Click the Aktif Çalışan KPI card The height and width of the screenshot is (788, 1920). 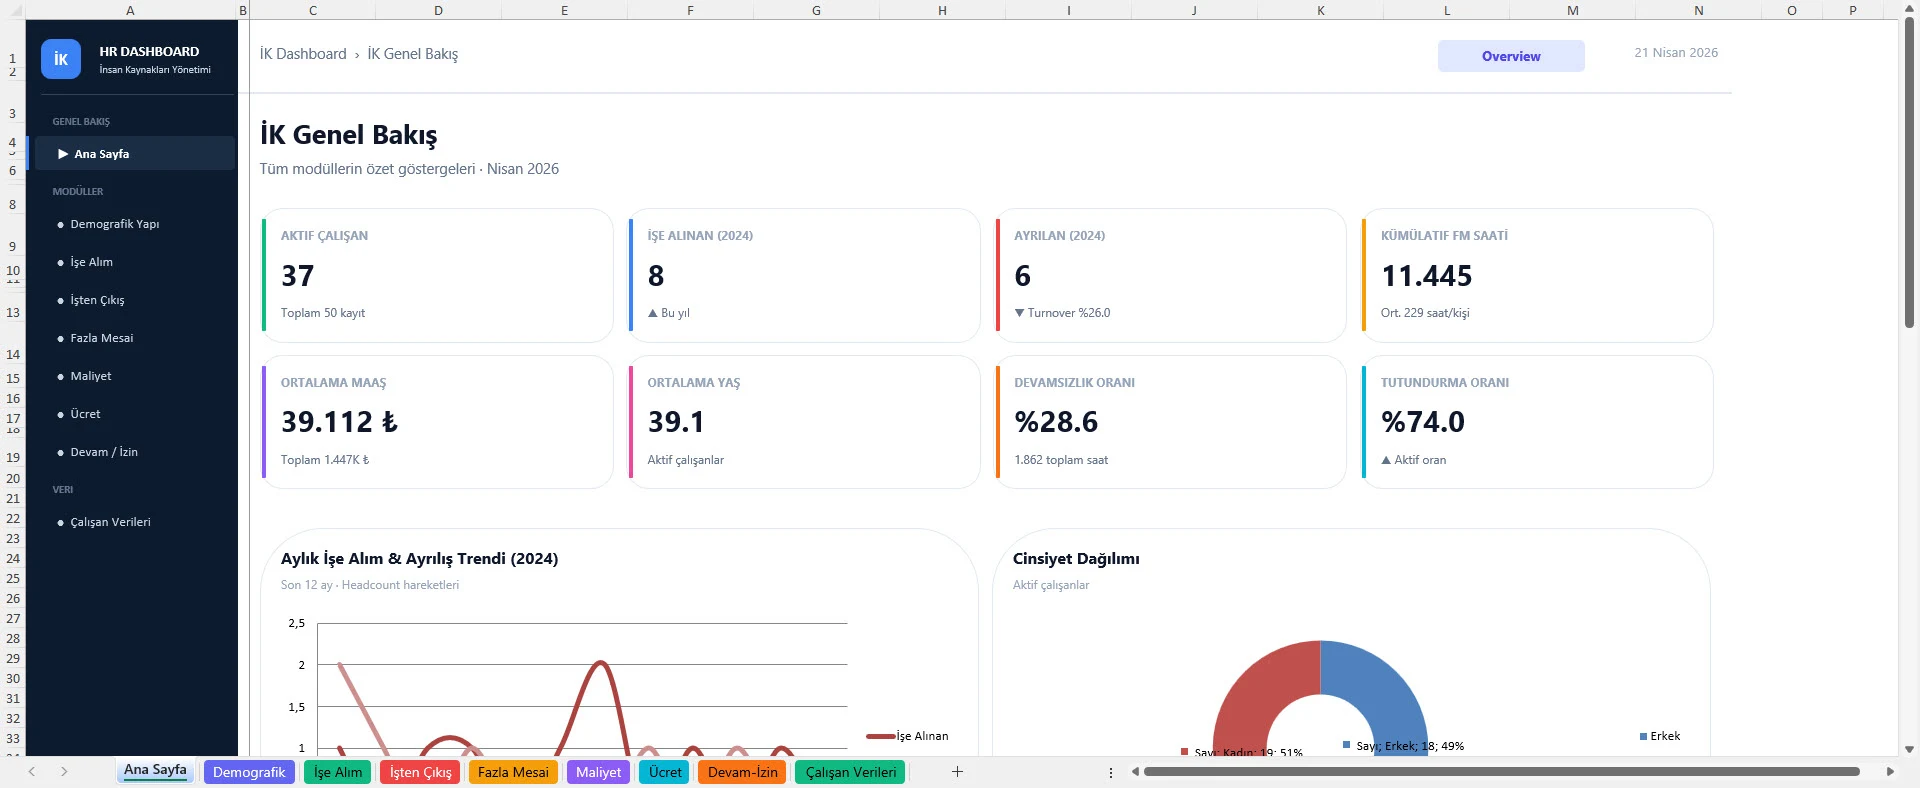[x=437, y=275]
